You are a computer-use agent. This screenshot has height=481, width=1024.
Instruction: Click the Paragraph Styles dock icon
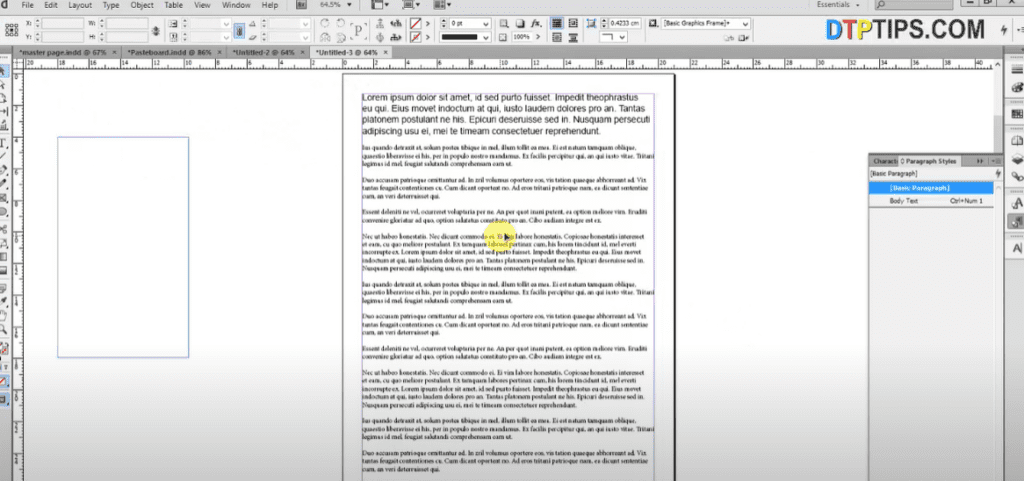(x=1017, y=223)
